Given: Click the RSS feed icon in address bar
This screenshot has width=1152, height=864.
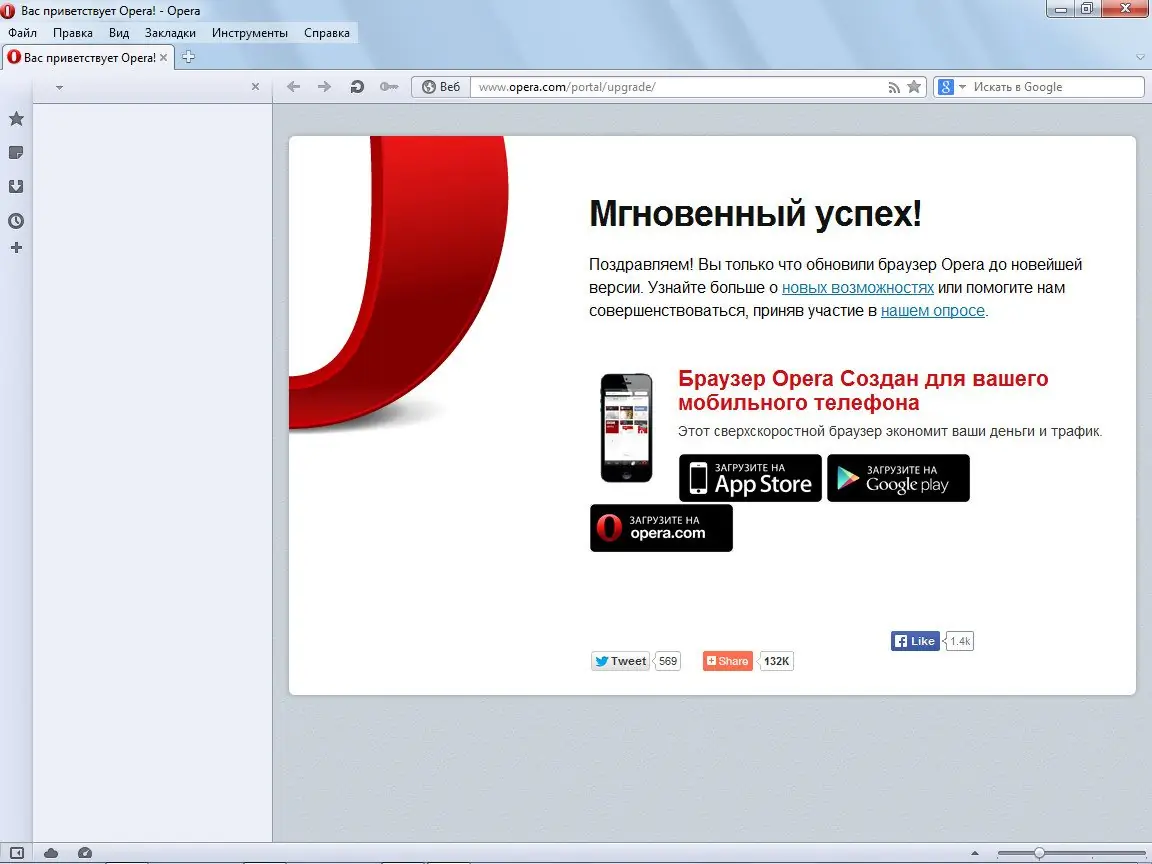Looking at the screenshot, I should click(893, 87).
